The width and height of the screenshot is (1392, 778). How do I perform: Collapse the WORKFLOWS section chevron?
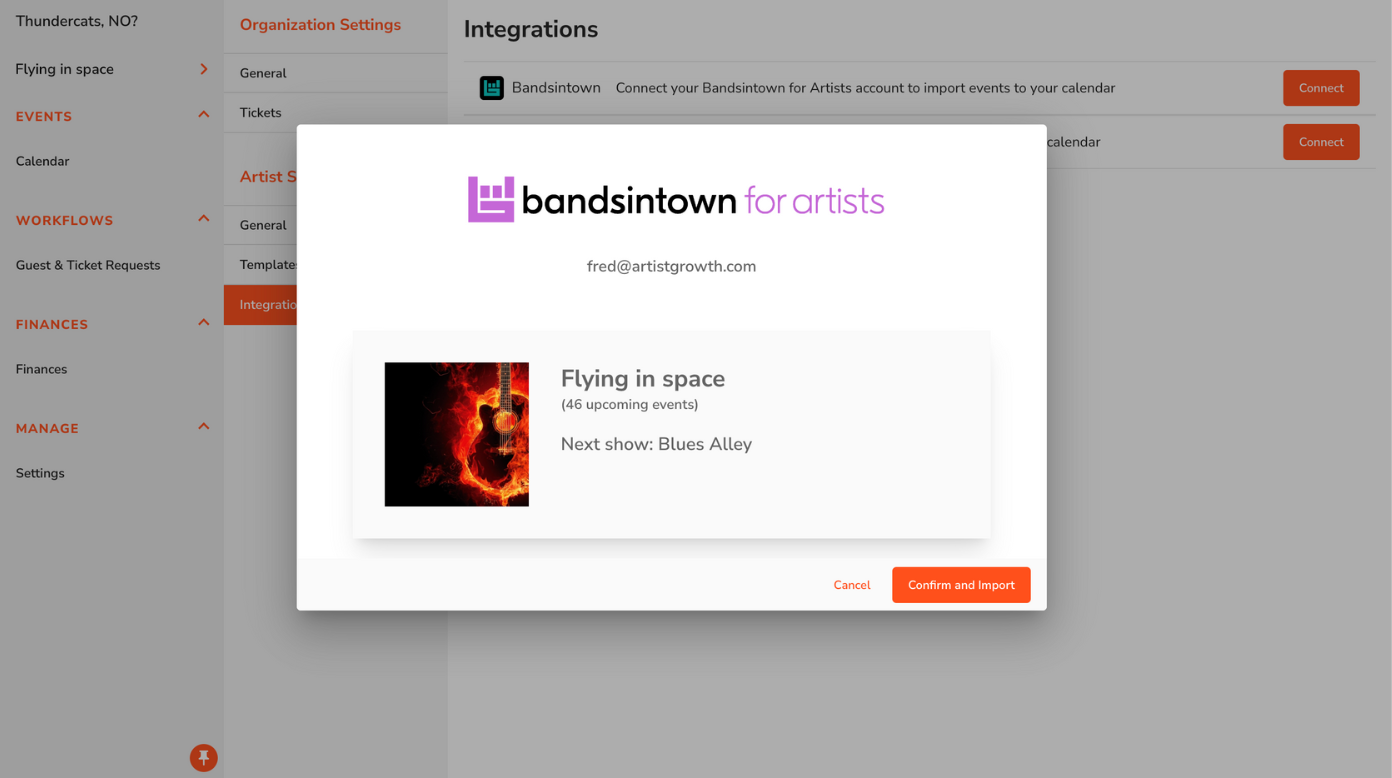(x=204, y=219)
